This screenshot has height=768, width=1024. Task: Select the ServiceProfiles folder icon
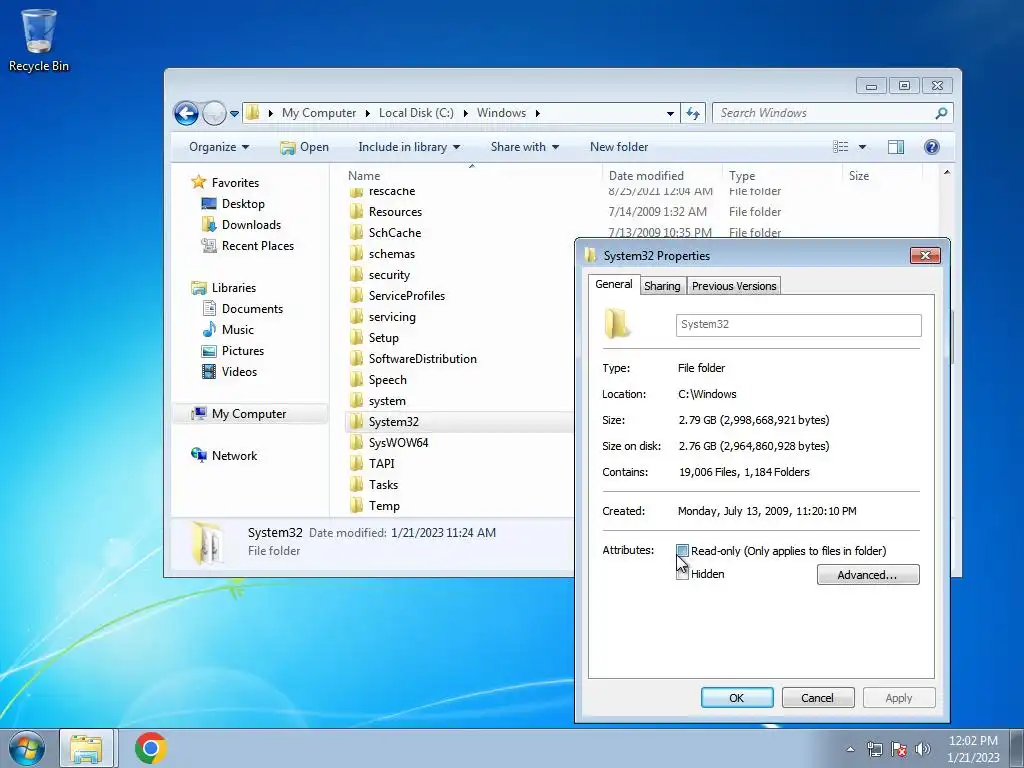[x=357, y=296]
